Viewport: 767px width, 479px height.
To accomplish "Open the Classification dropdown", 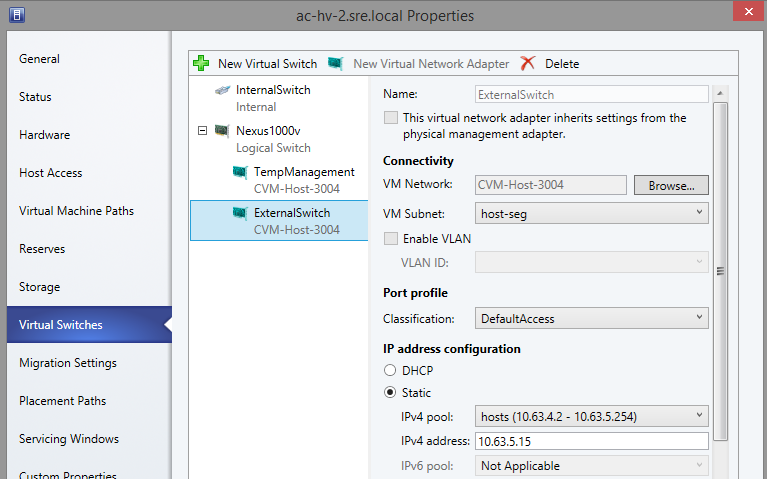I will (x=592, y=319).
